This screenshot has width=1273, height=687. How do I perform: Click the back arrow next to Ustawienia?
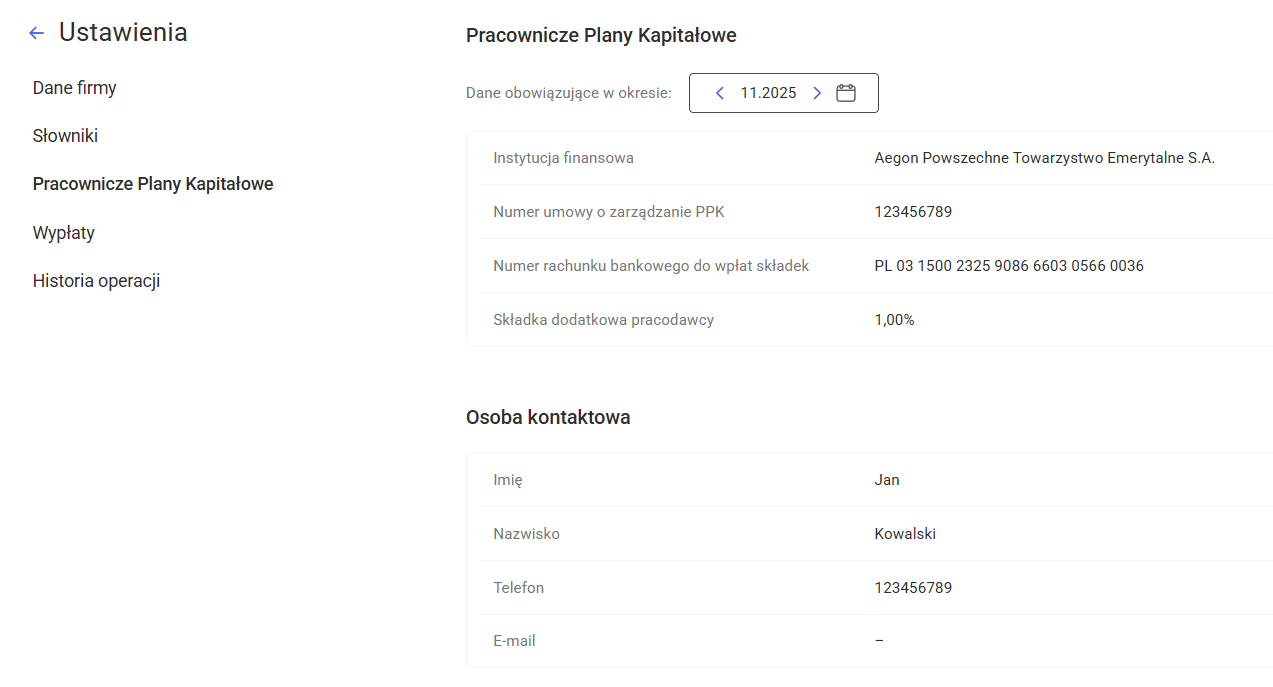coord(37,33)
